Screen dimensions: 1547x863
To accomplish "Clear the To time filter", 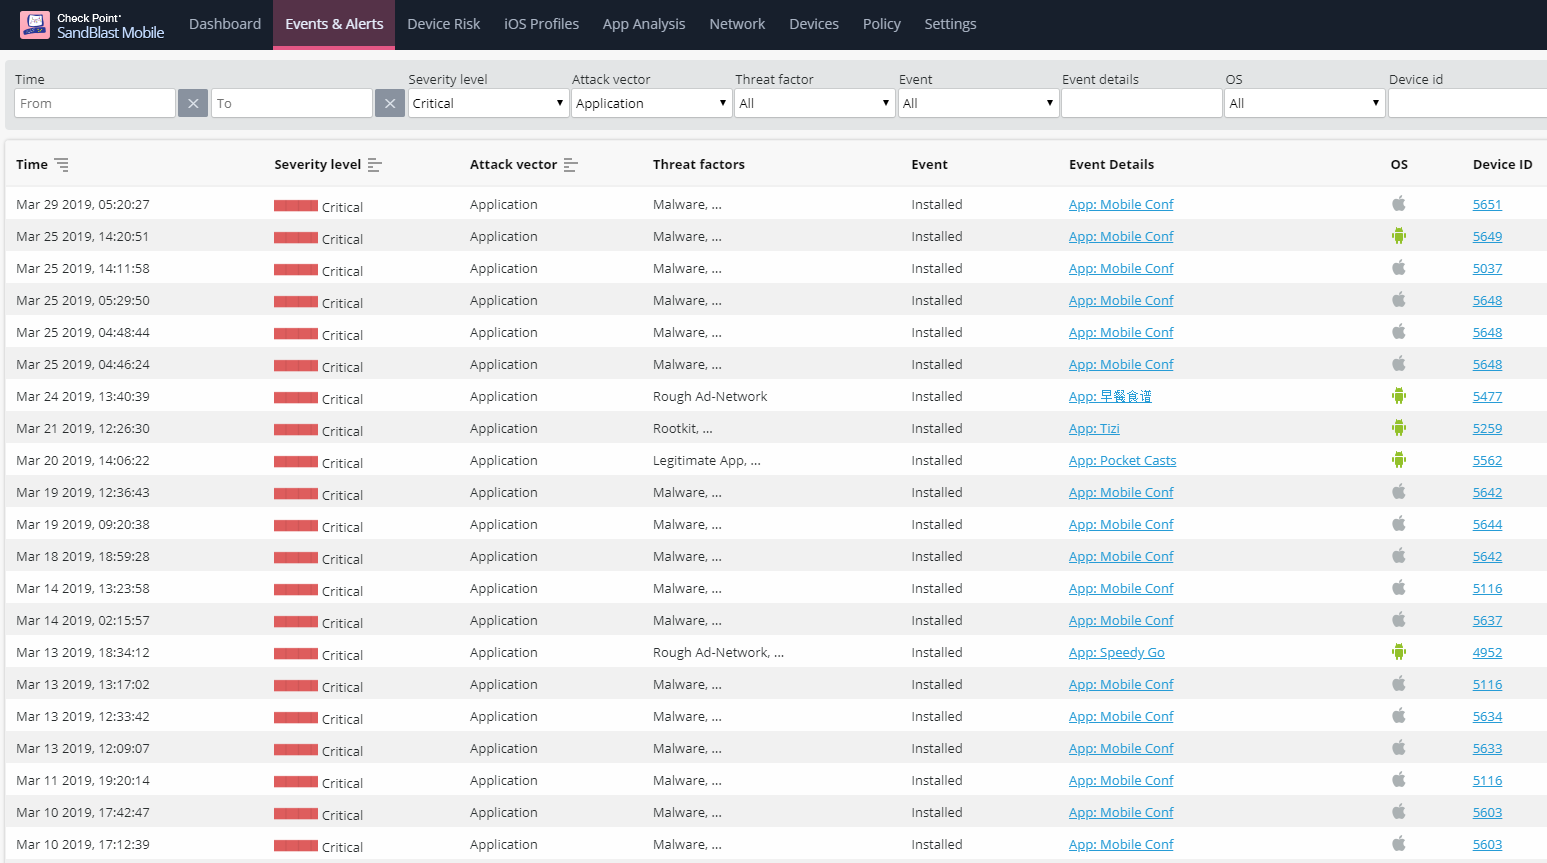I will pos(390,103).
